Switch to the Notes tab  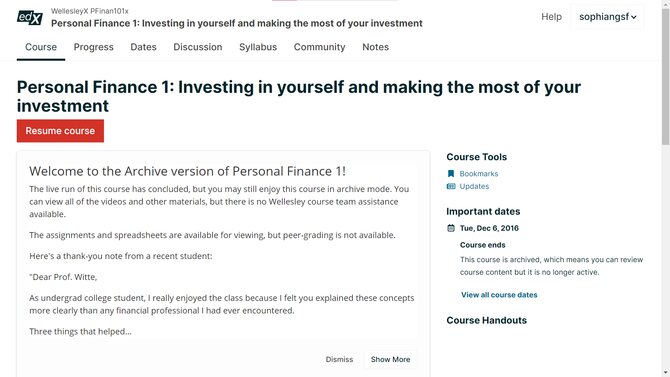(x=376, y=47)
